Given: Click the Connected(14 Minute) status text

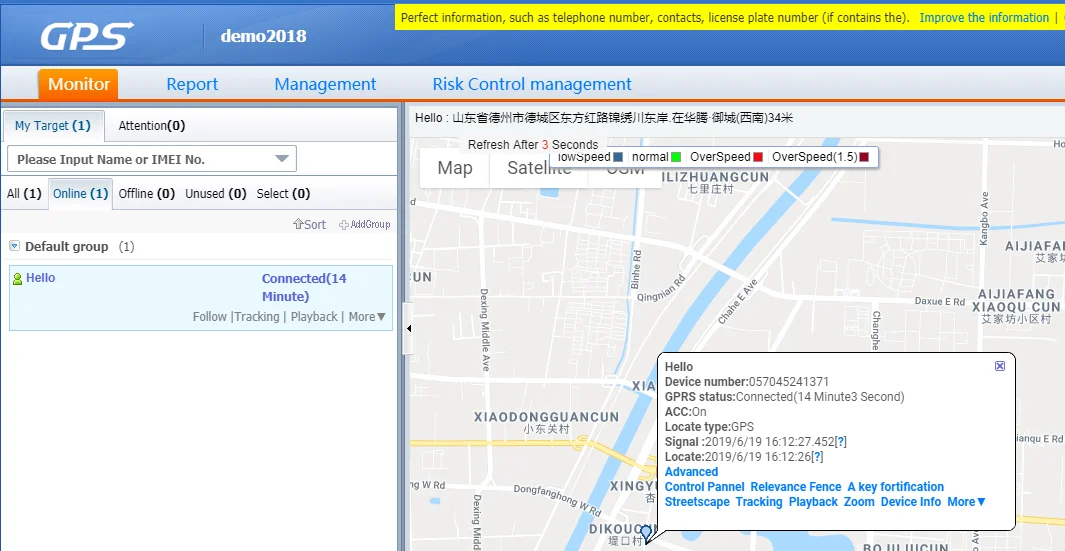Looking at the screenshot, I should tap(304, 287).
